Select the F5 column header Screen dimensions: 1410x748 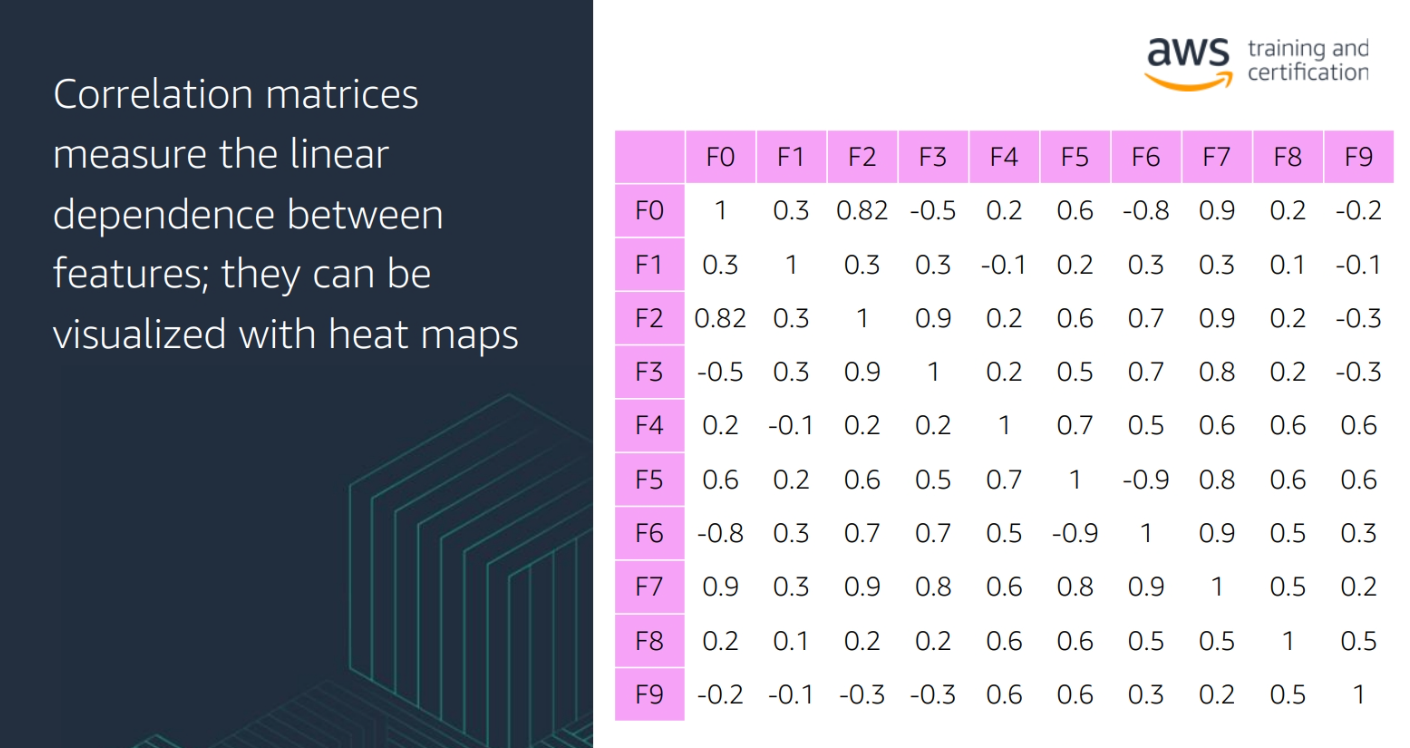1075,157
